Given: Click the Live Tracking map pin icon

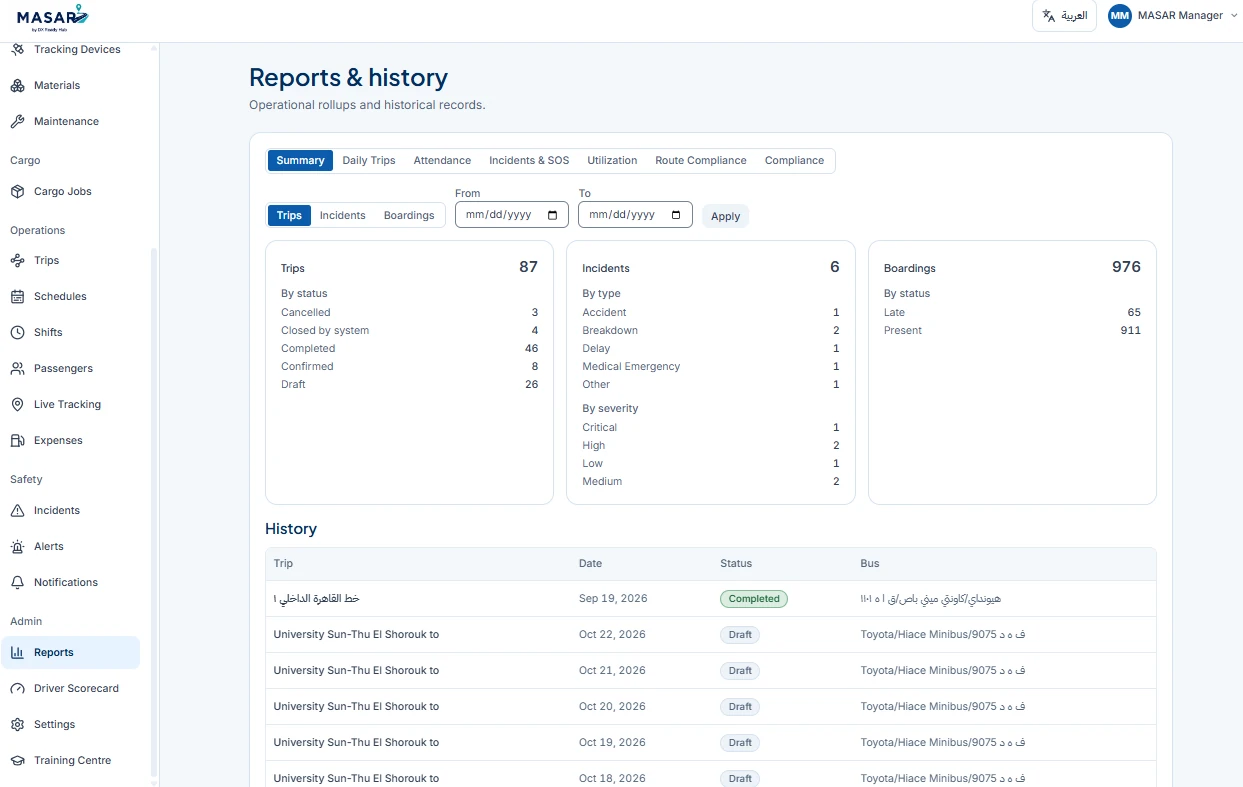Looking at the screenshot, I should [x=17, y=404].
